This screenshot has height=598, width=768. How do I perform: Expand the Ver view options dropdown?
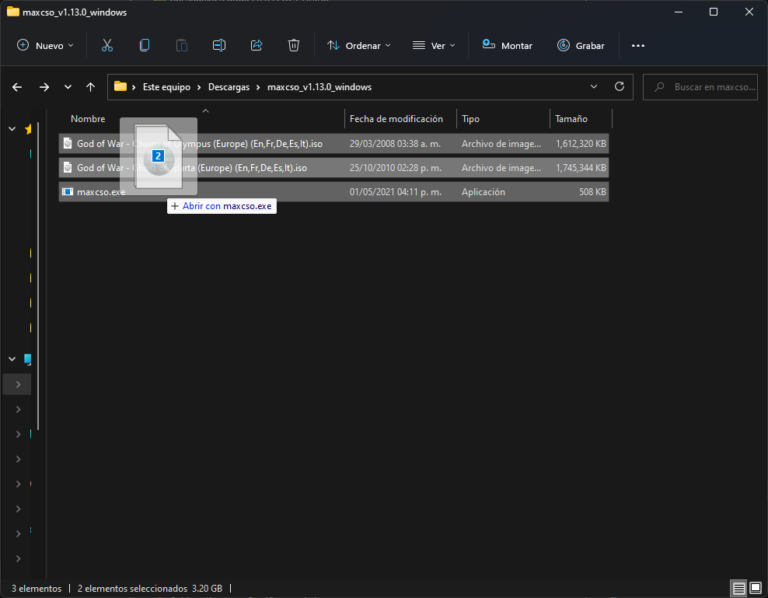tap(434, 45)
